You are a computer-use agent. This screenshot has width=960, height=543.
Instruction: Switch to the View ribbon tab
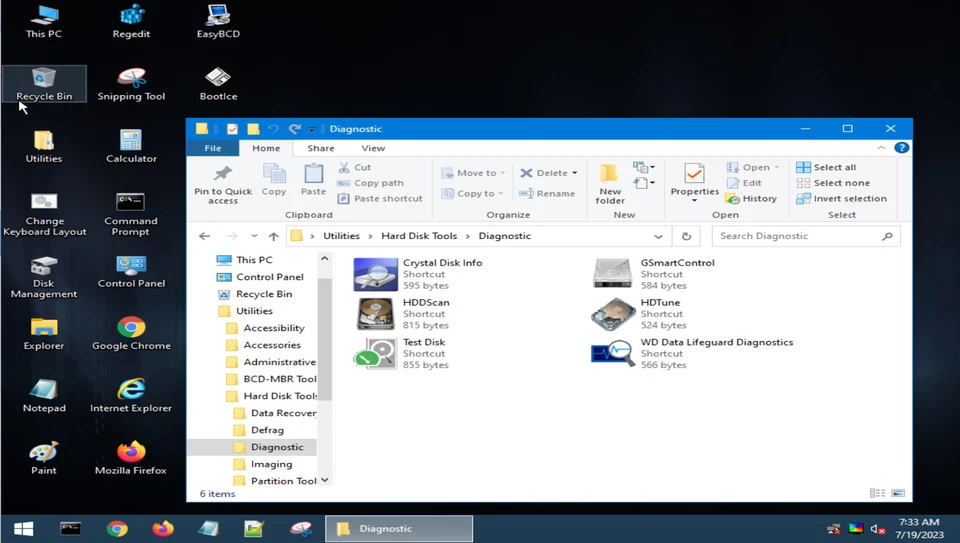[x=373, y=148]
